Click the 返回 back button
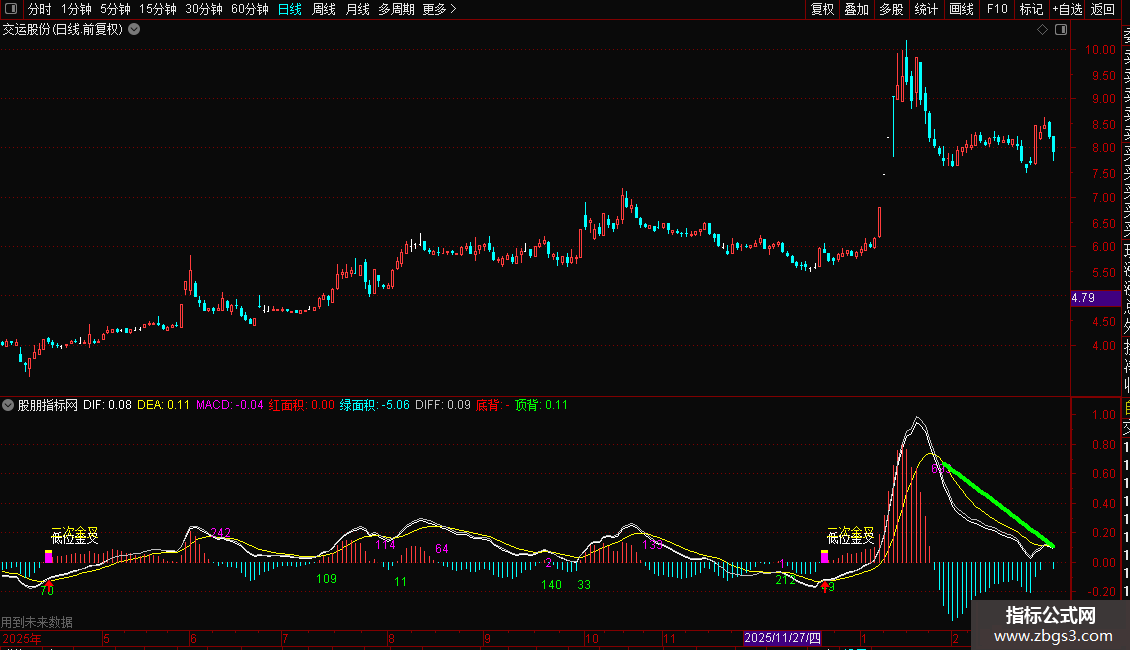Screen dimensions: 1130x650 pos(1103,9)
